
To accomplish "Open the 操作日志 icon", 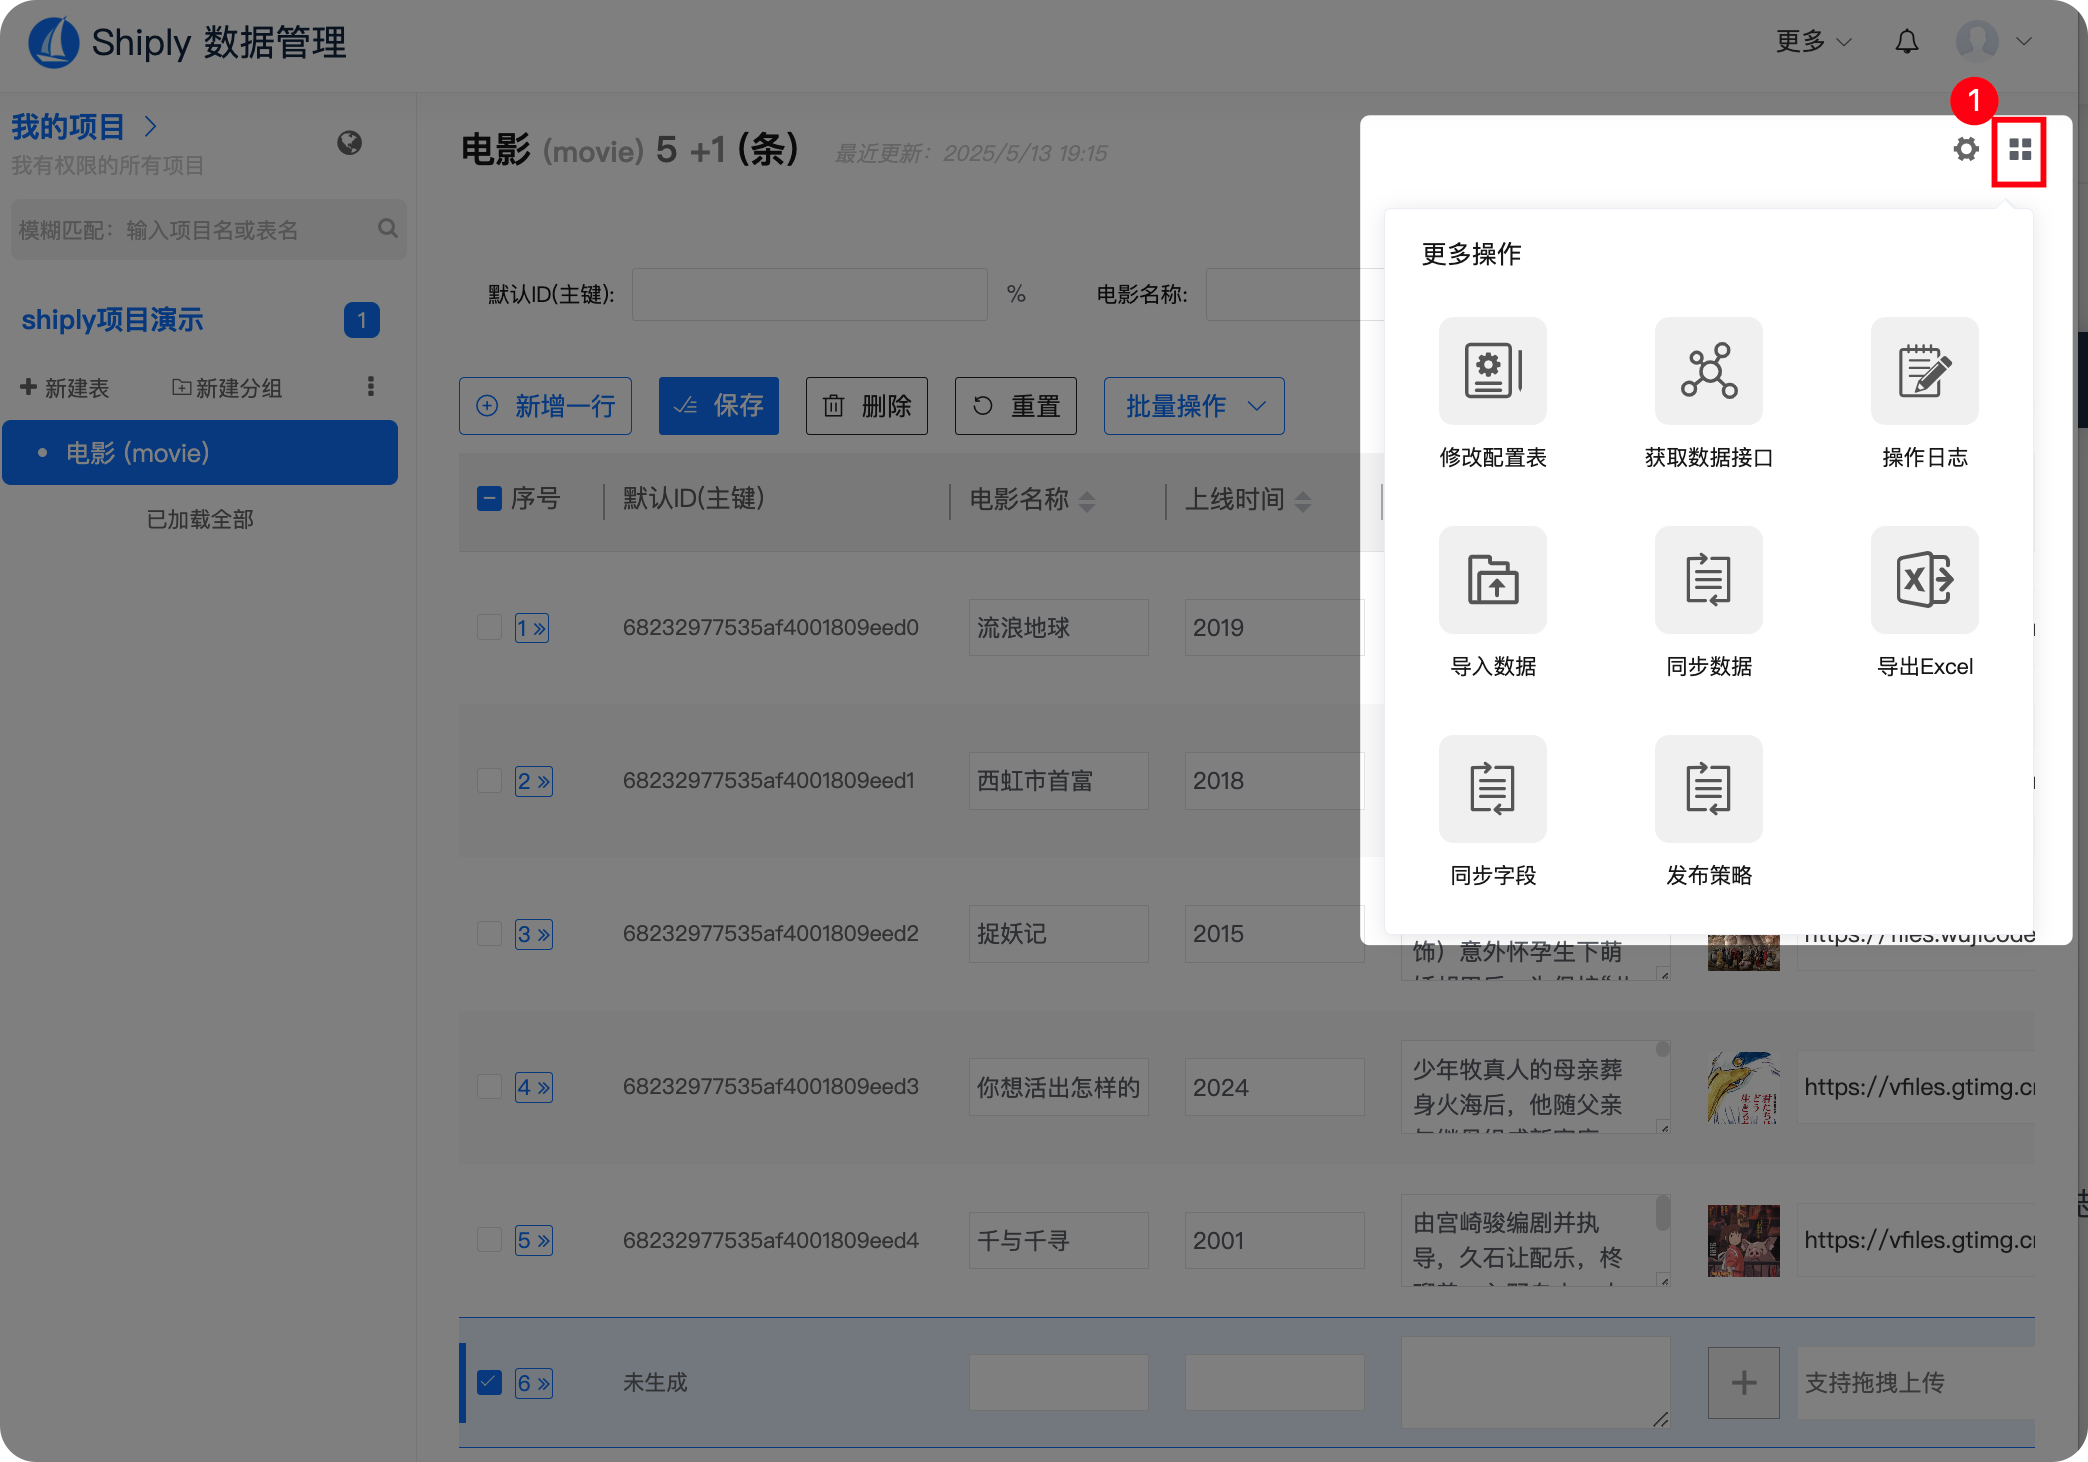I will 1924,371.
